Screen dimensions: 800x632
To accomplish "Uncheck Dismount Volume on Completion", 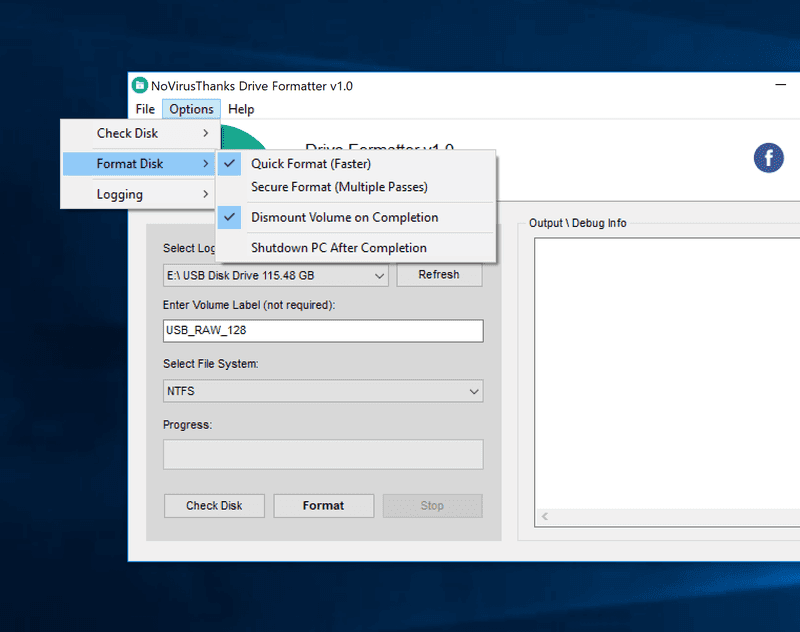I will click(344, 217).
